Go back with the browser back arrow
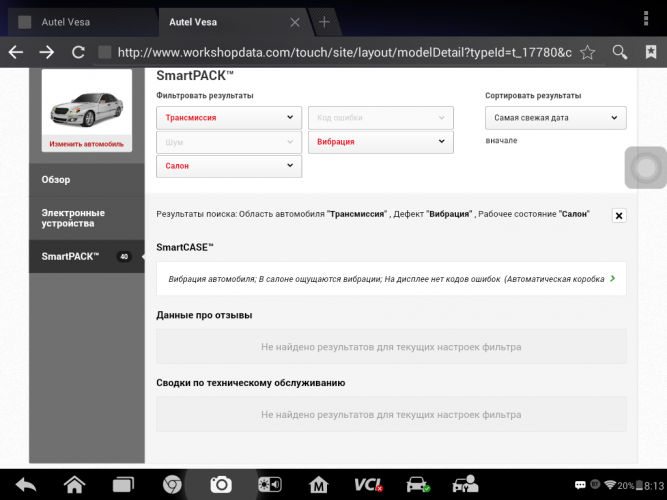Screen dimensions: 667x500 coord(16,52)
